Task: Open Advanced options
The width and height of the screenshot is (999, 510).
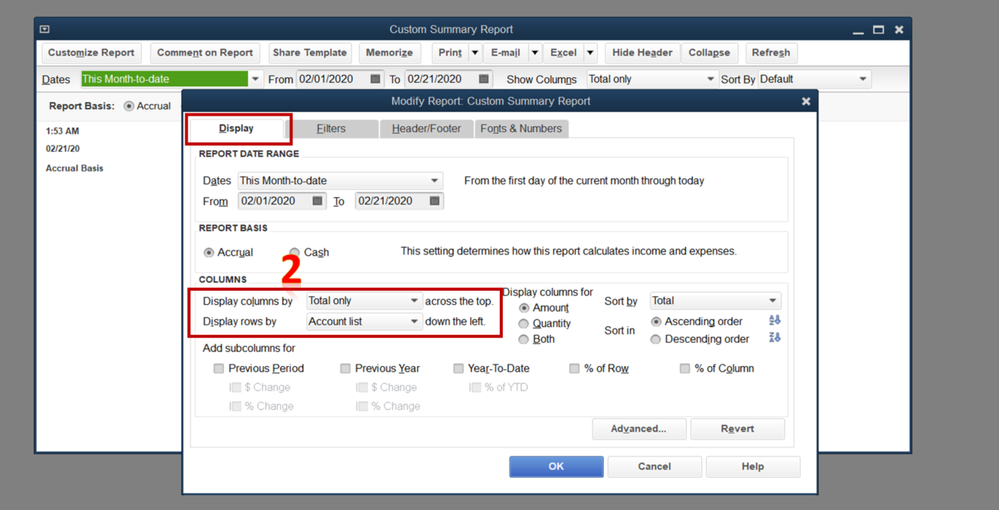Action: (x=639, y=429)
